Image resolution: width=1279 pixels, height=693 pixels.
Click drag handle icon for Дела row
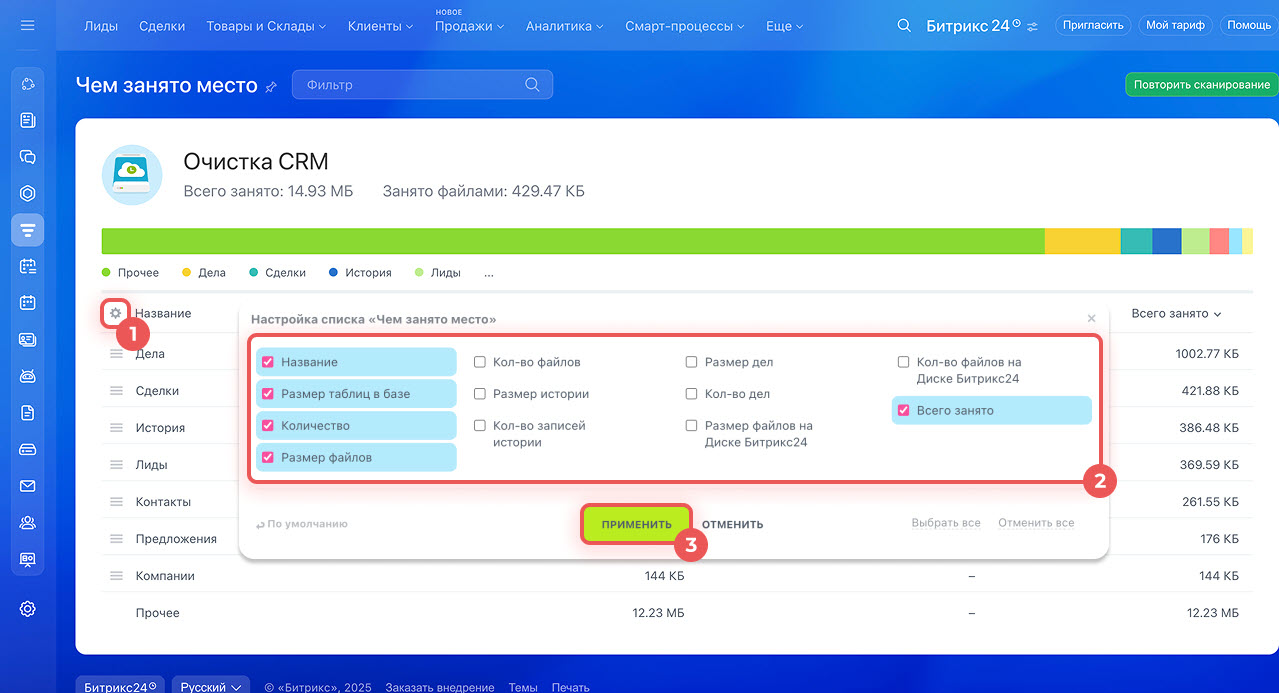pos(116,354)
